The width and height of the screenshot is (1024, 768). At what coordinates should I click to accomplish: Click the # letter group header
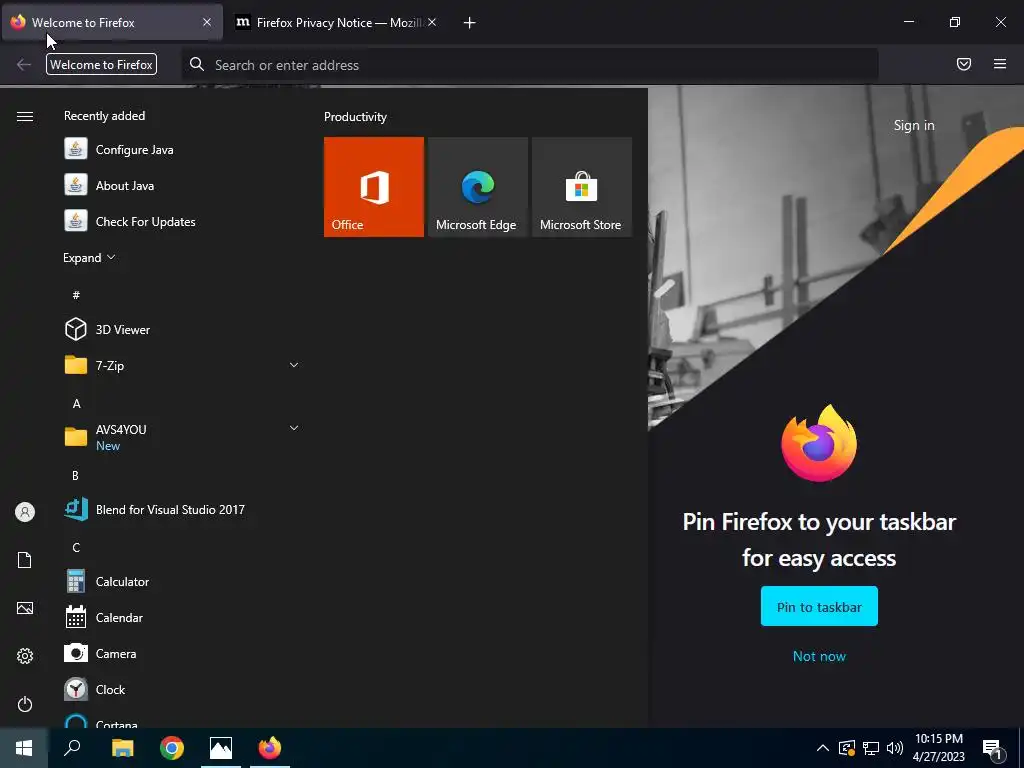(x=76, y=295)
